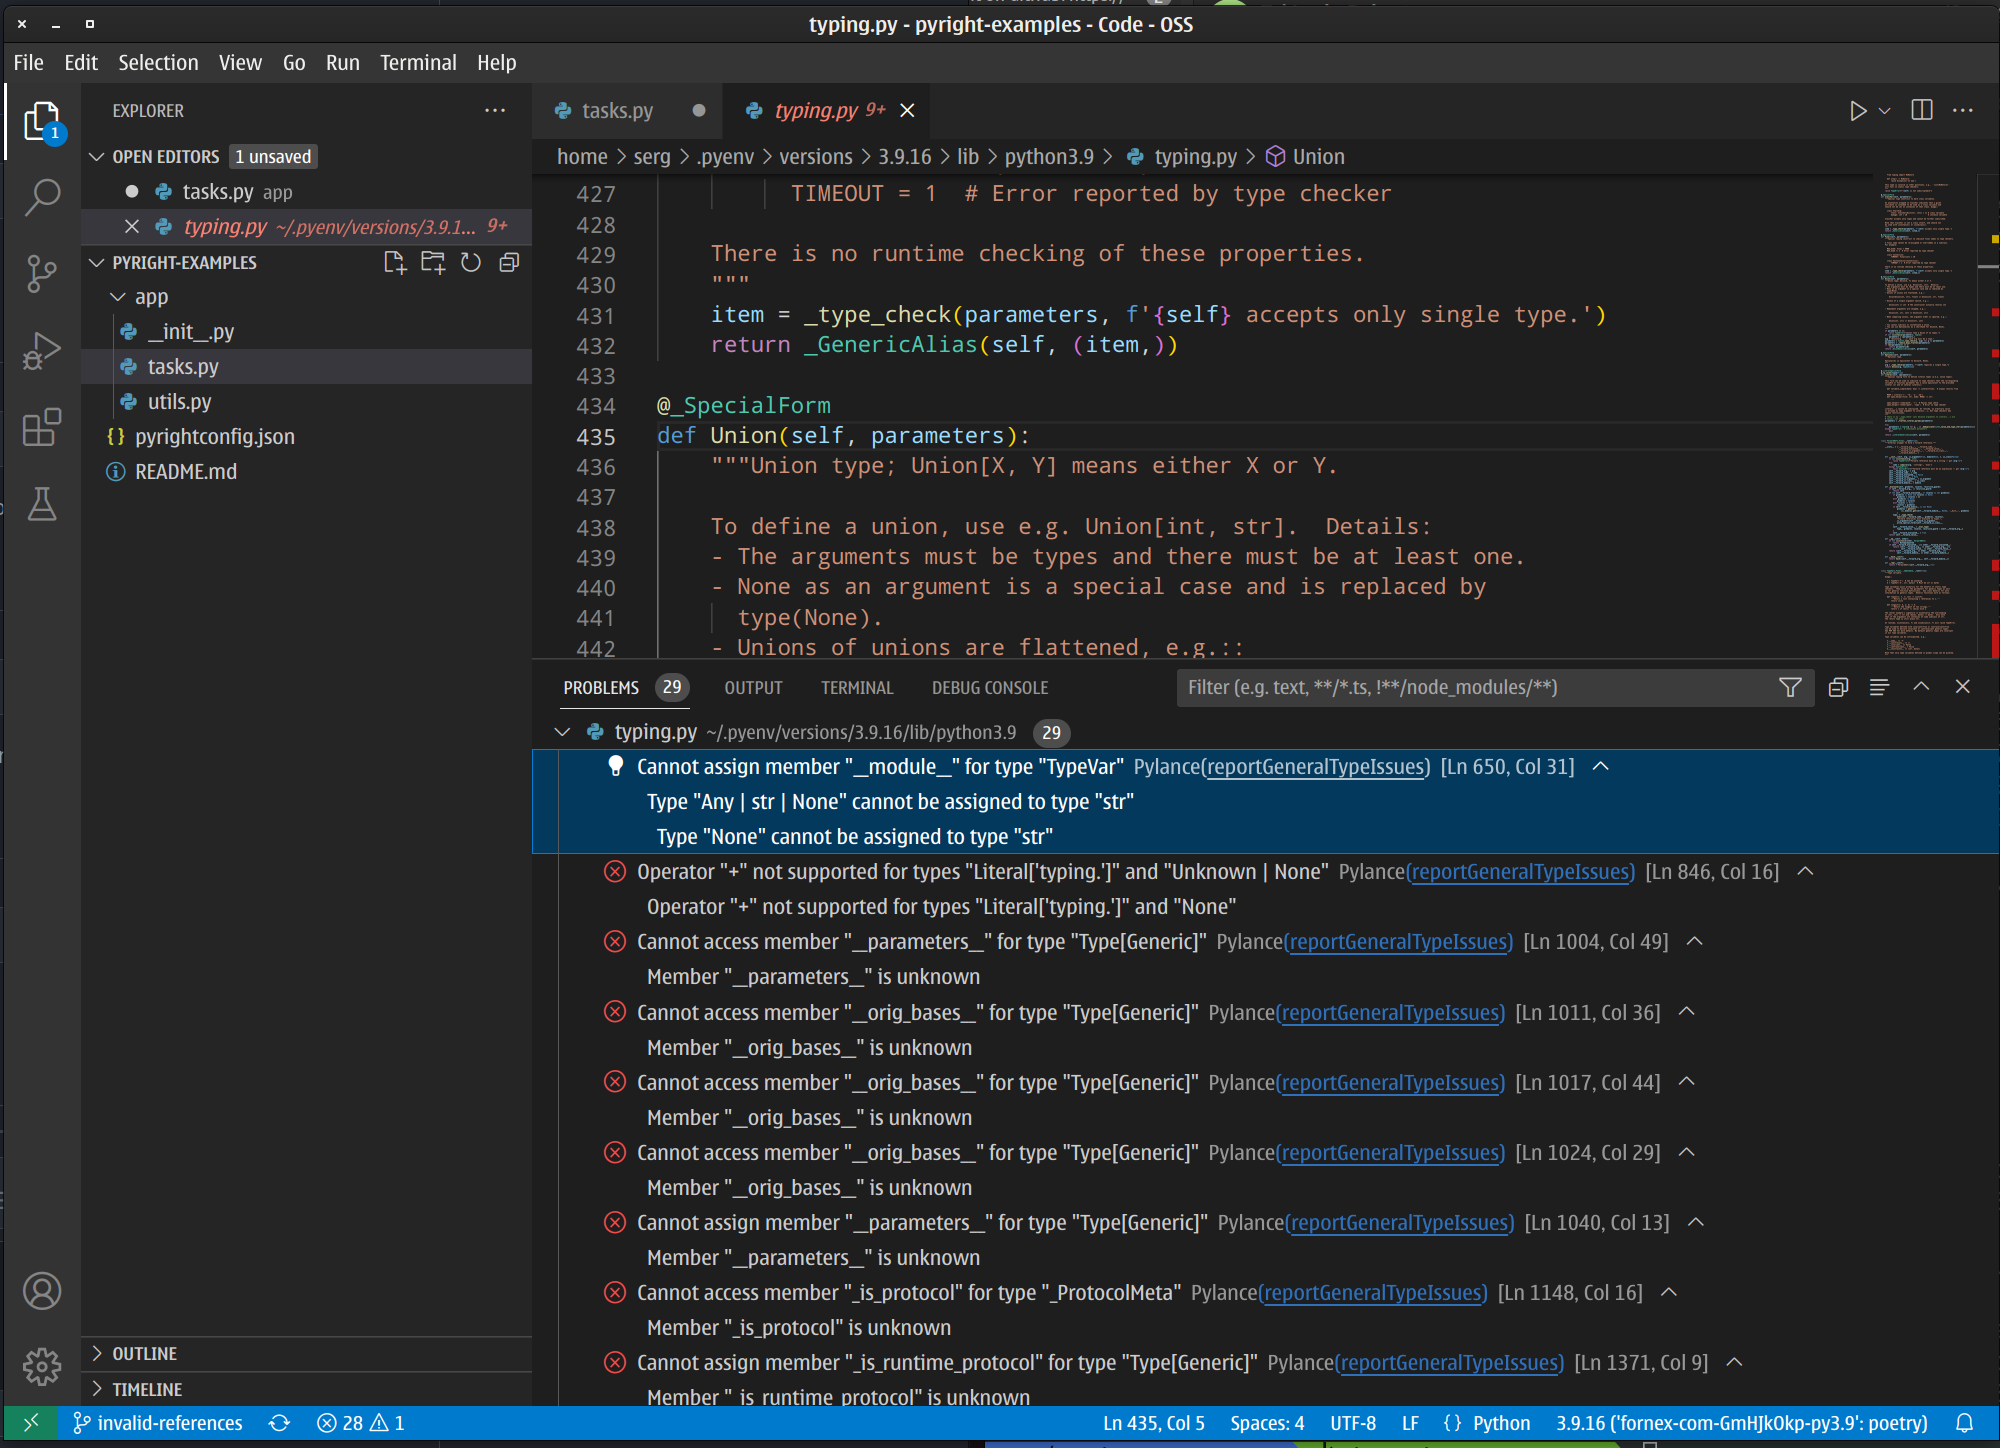Viewport: 2000px width, 1448px height.
Task: Open the Source Control view
Action: [x=42, y=274]
